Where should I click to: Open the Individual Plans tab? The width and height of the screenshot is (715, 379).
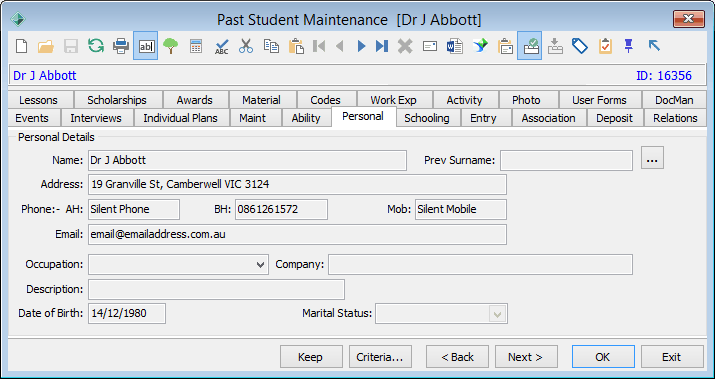pyautogui.click(x=181, y=118)
